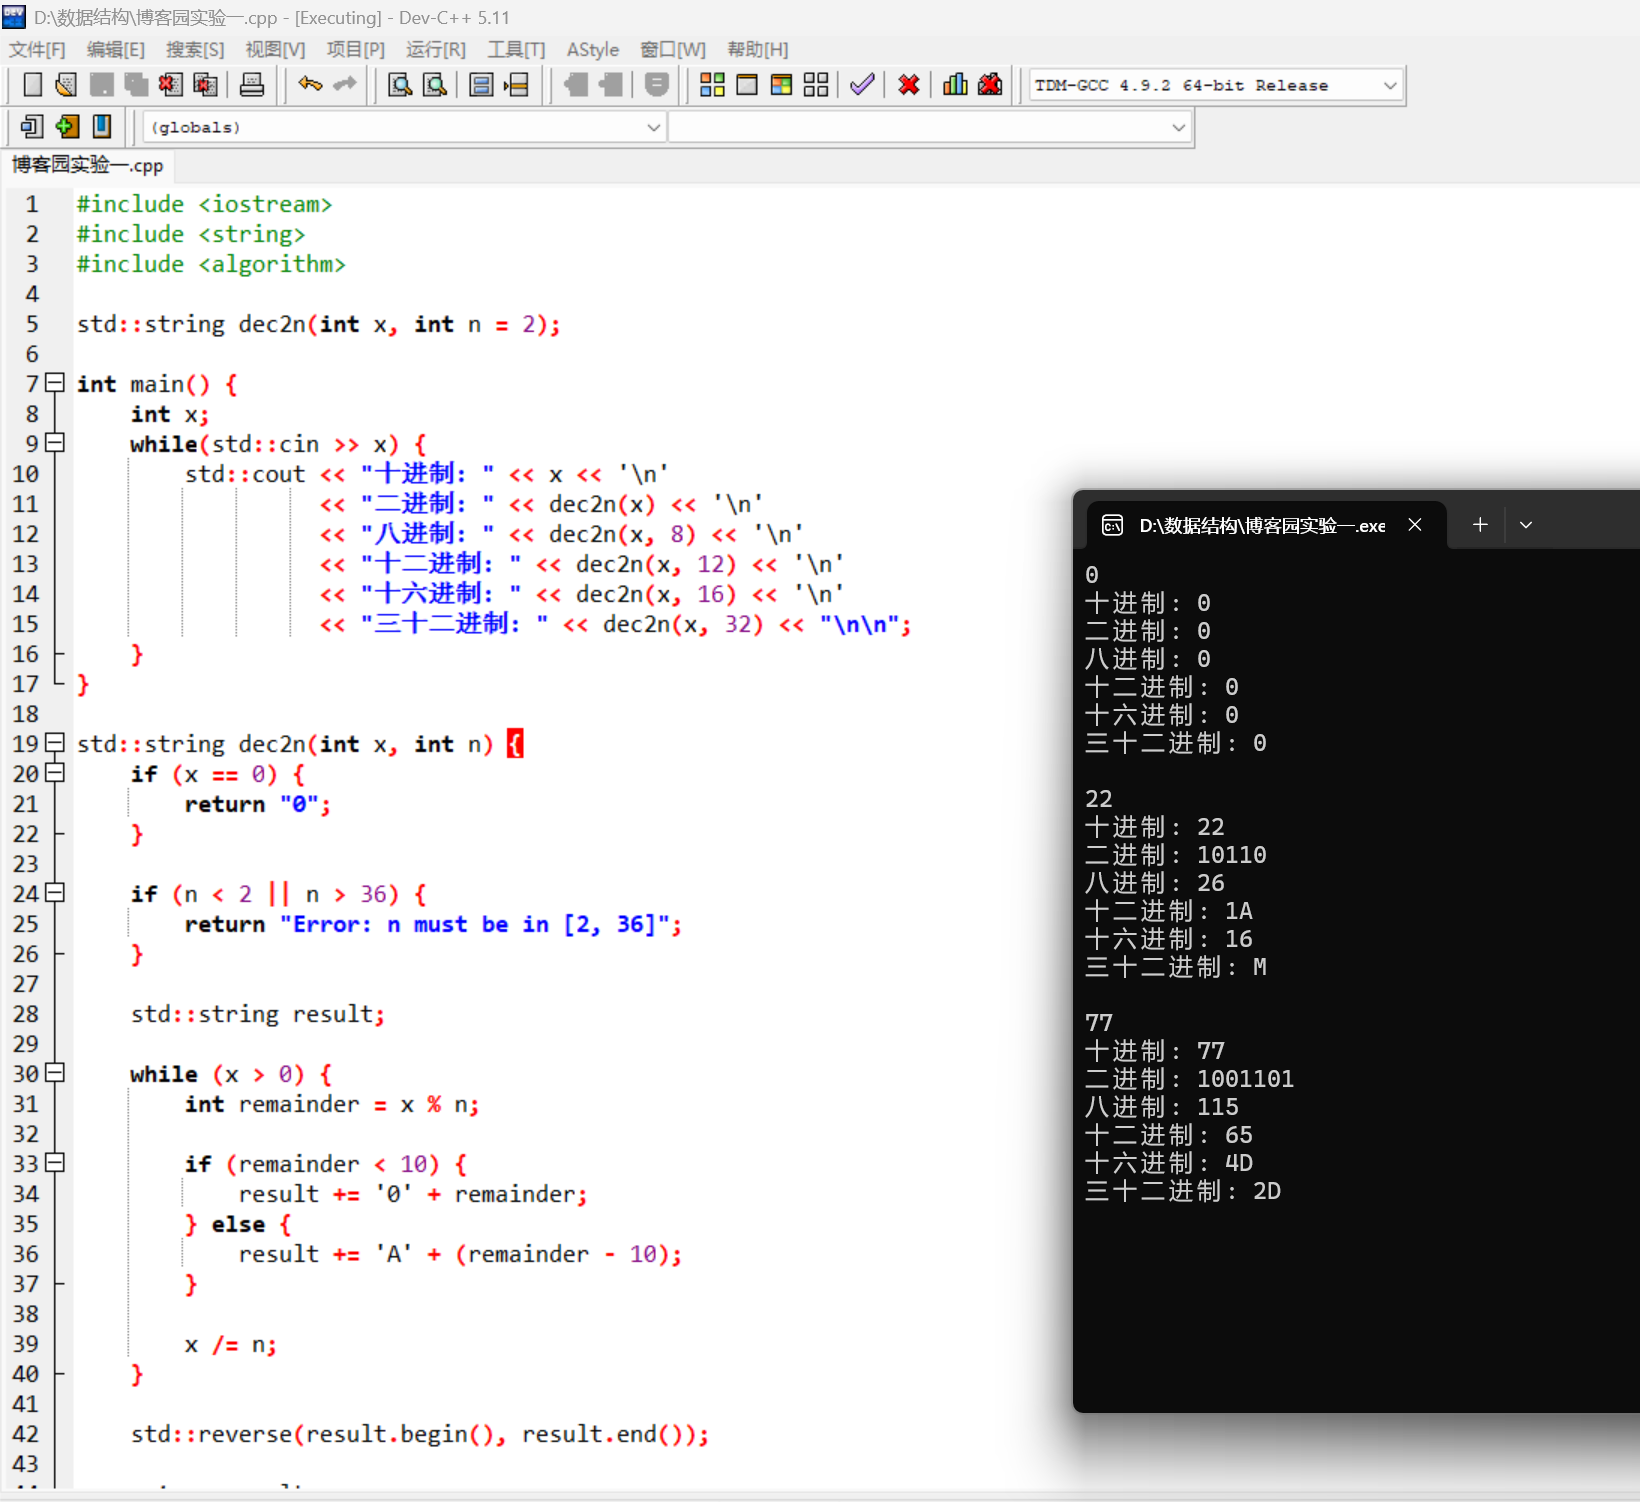
Task: Open the 搜索[S] menu
Action: point(195,50)
